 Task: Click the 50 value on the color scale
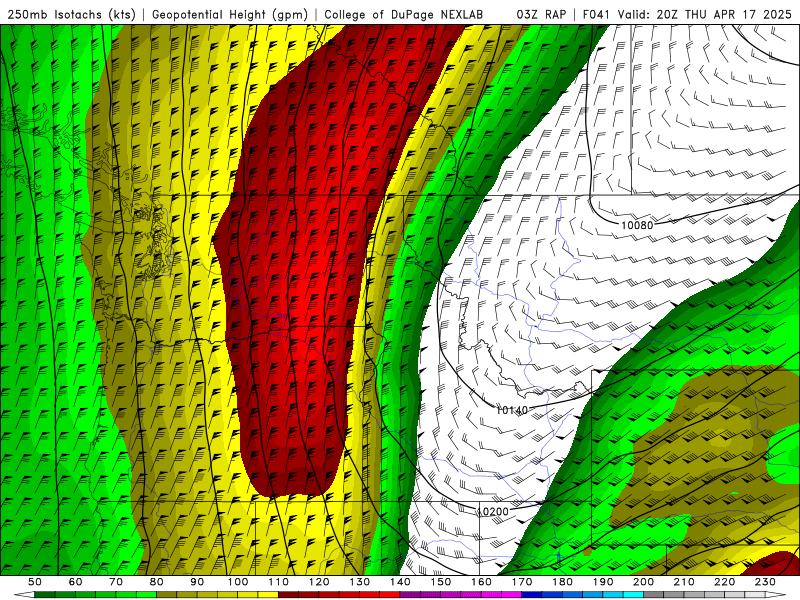coord(35,582)
